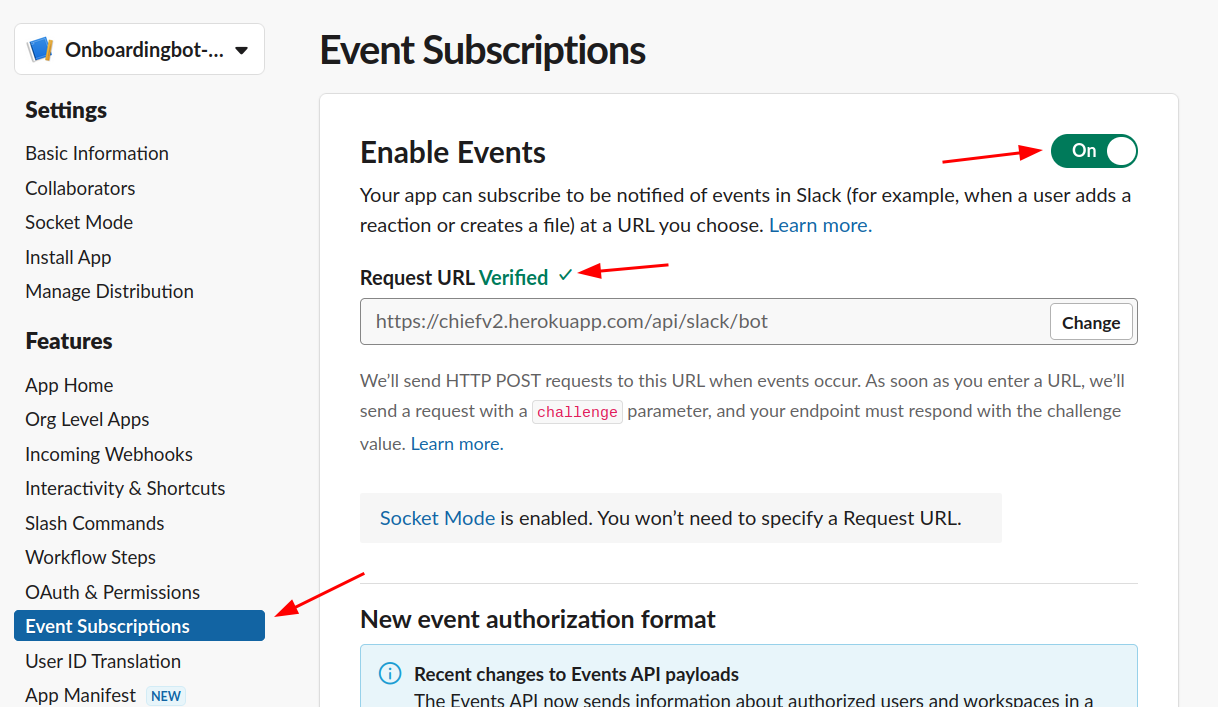Go to Slash Commands configuration
Viewport: 1218px width, 707px height.
[x=94, y=522]
